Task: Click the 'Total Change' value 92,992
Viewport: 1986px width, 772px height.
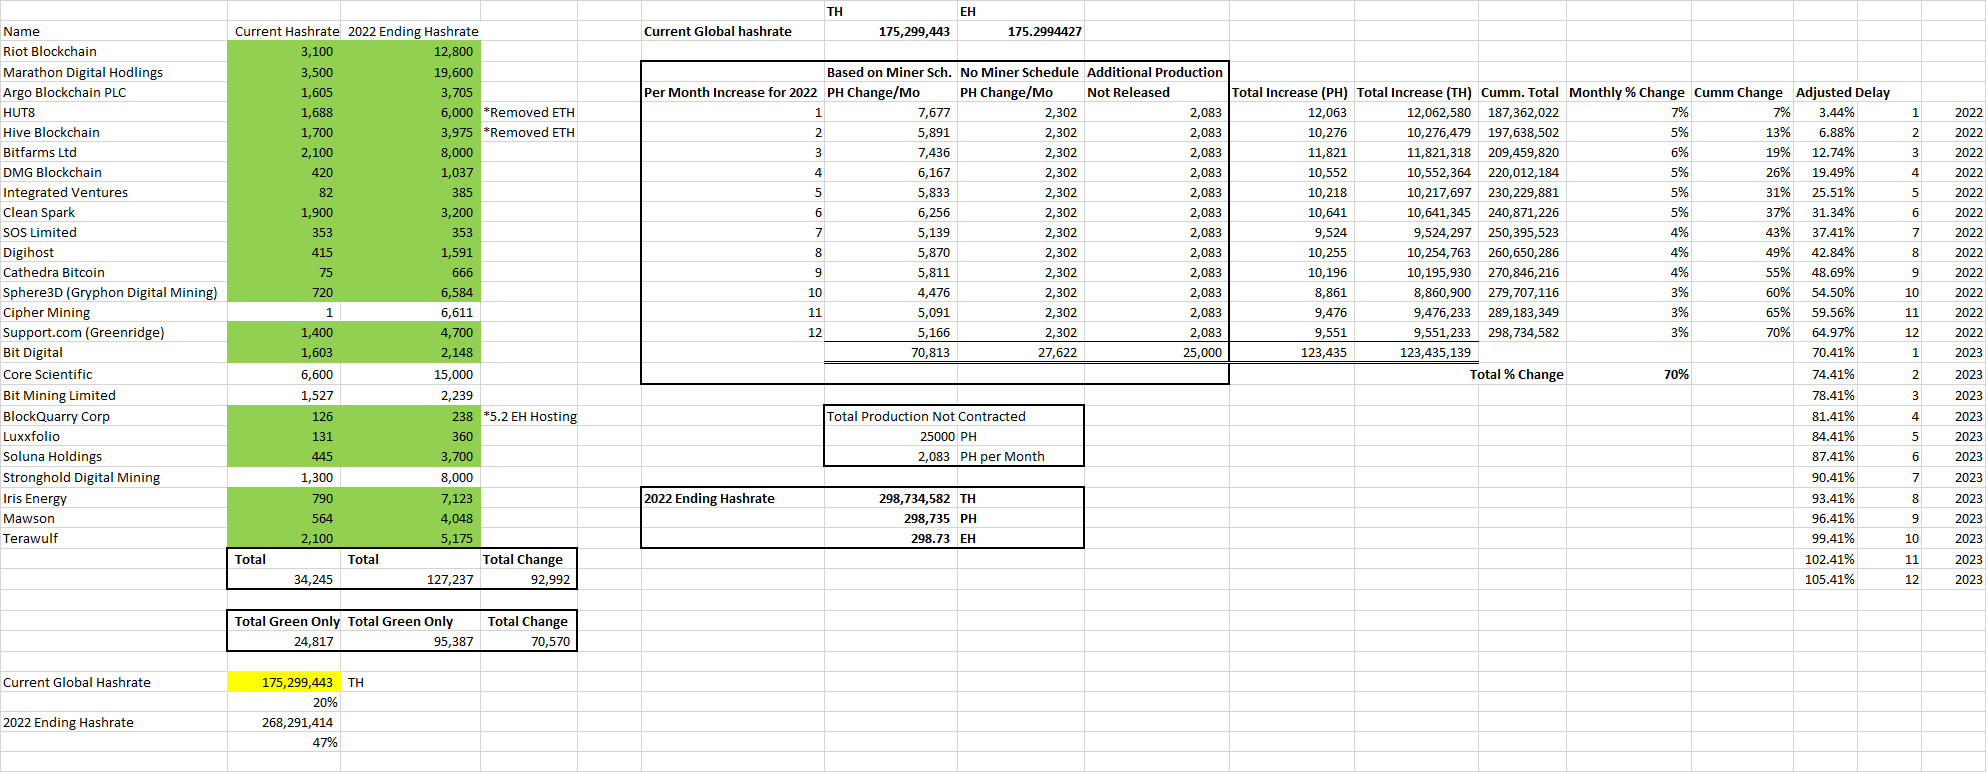Action: pos(550,579)
